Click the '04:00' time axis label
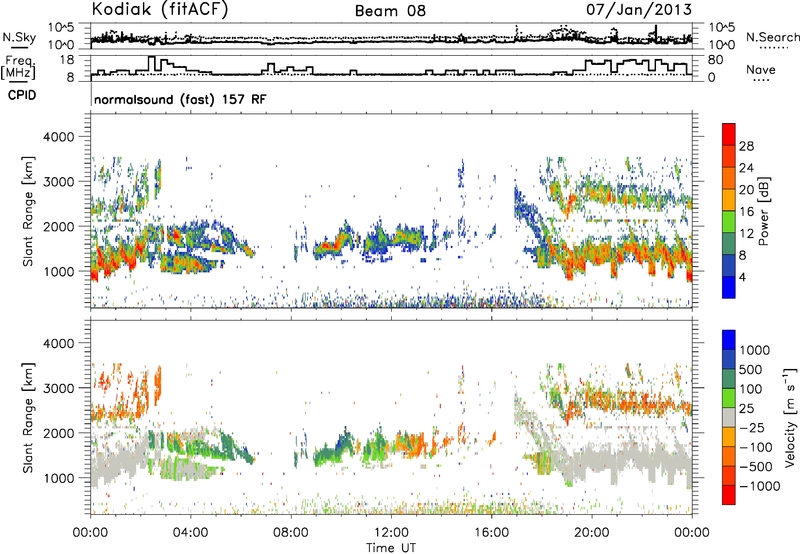Image resolution: width=800 pixels, height=554 pixels. tap(190, 533)
